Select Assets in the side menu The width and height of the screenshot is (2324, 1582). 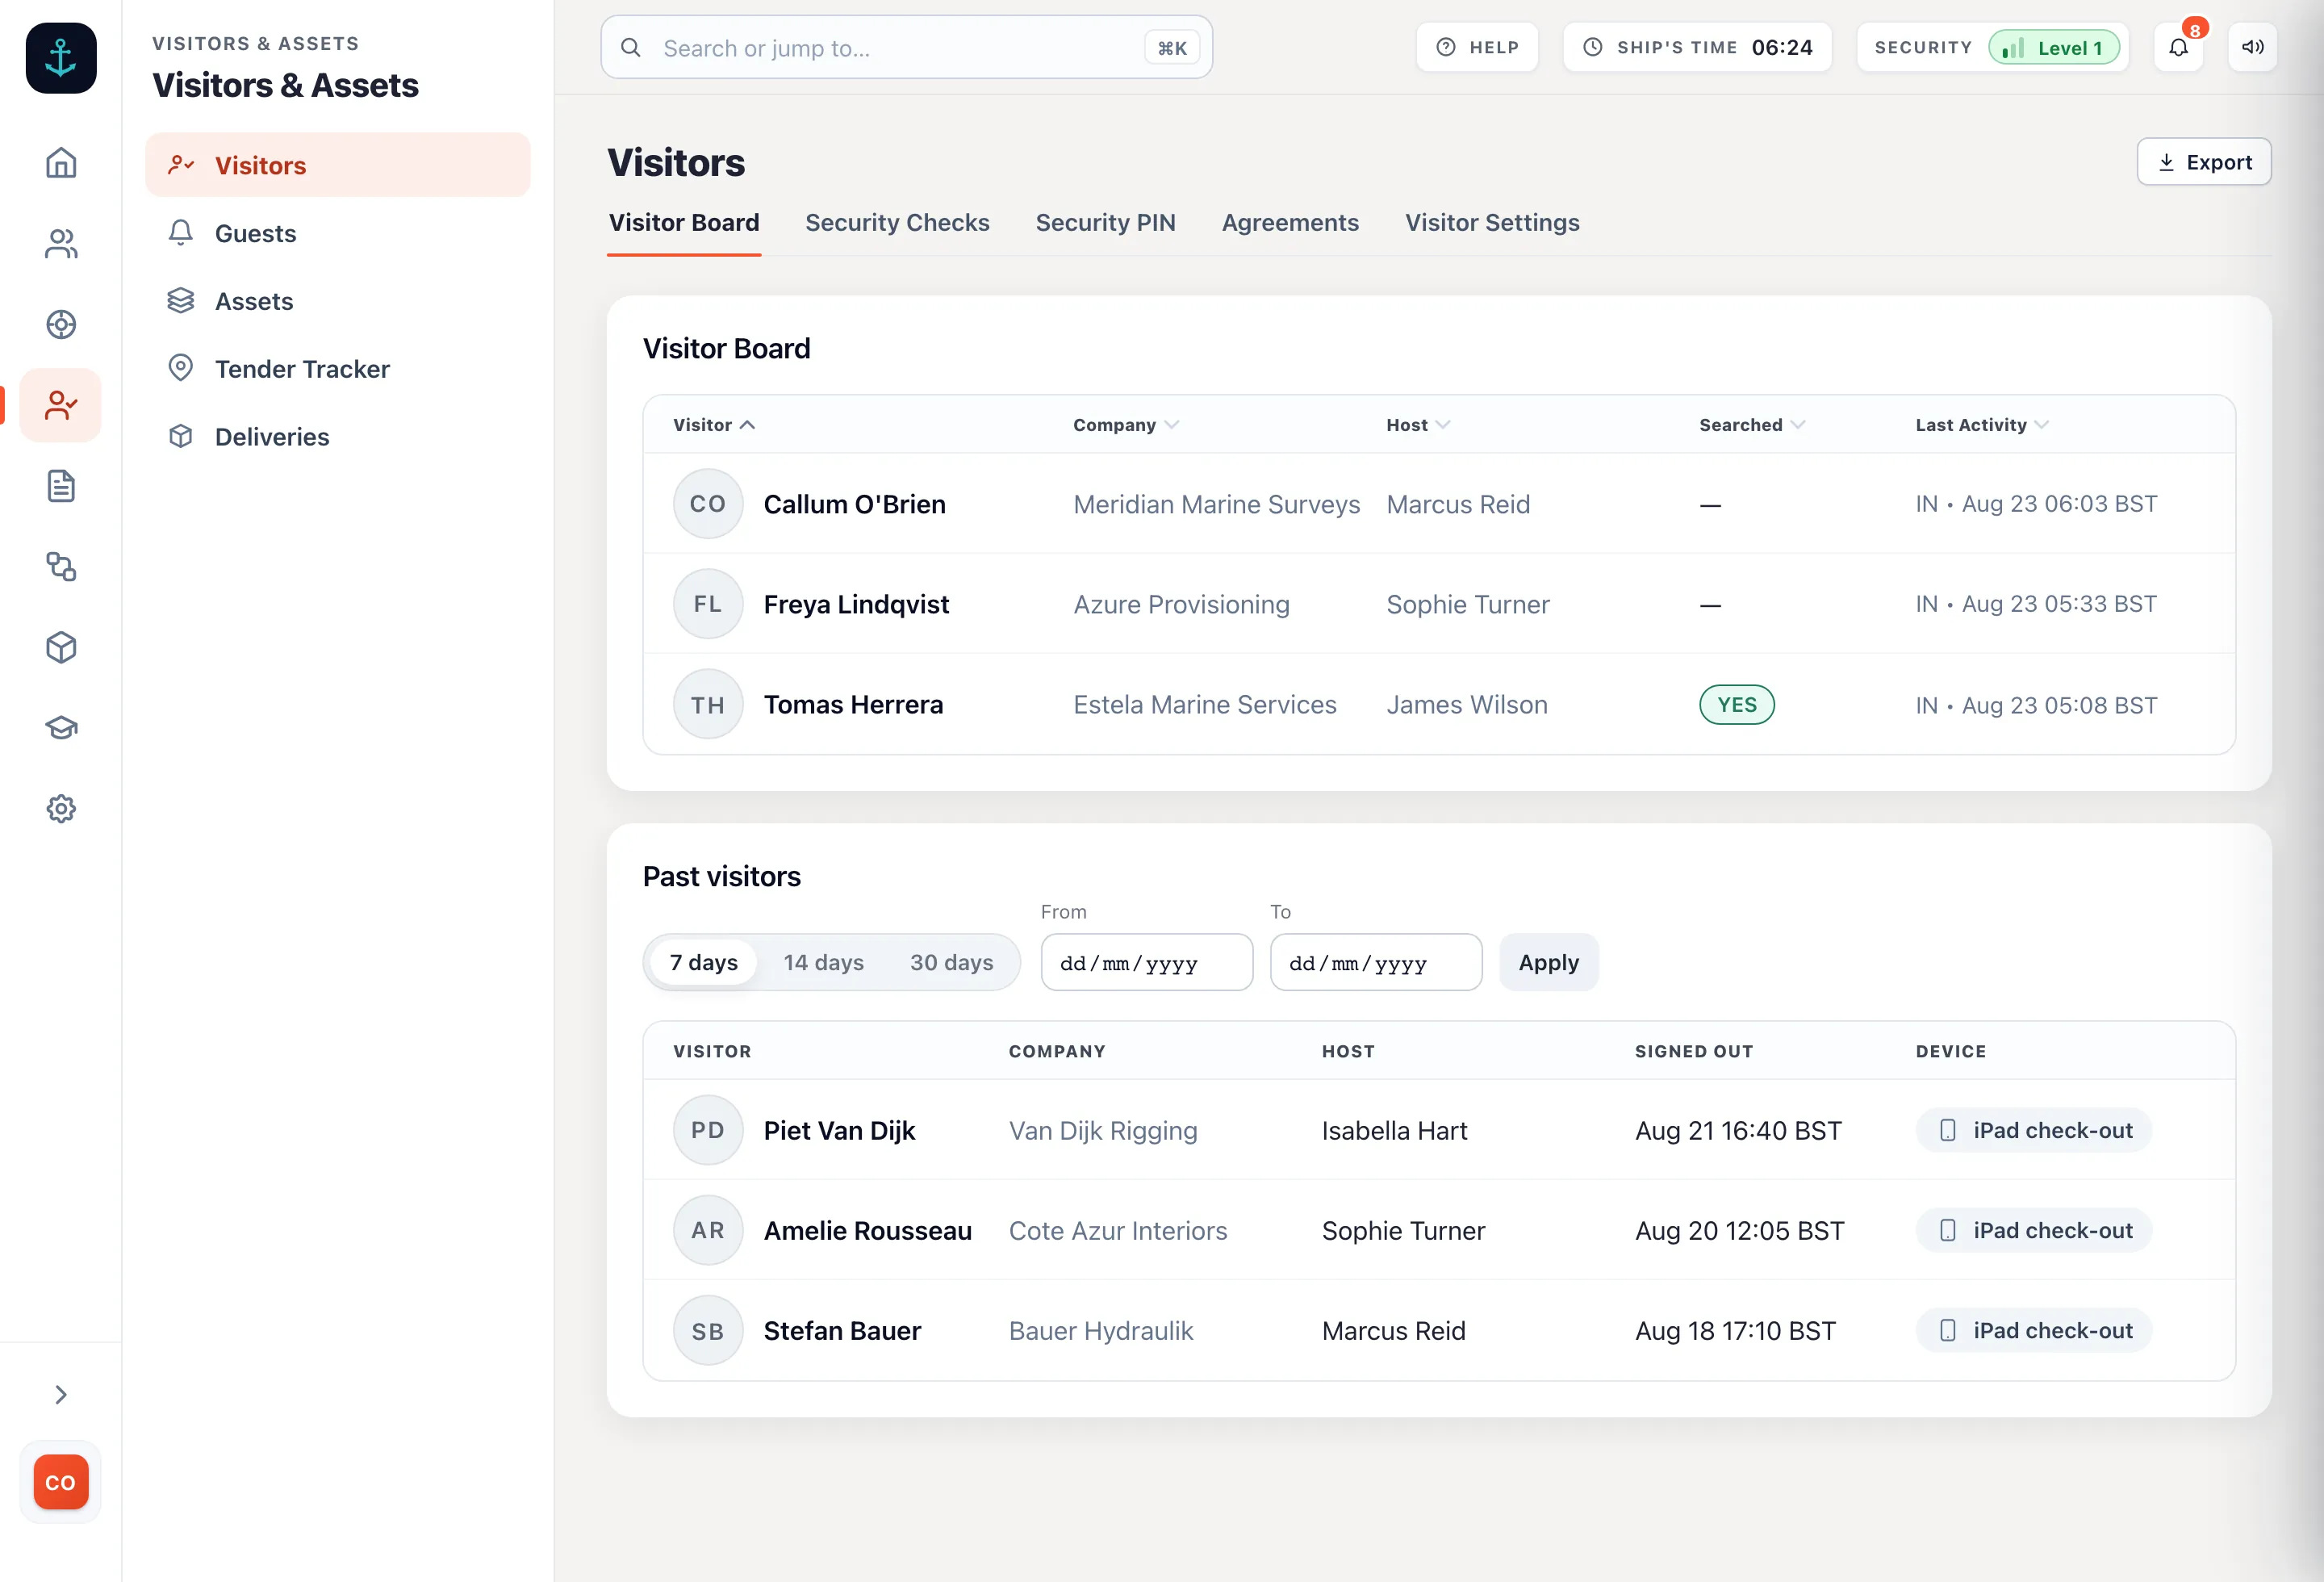click(x=338, y=301)
